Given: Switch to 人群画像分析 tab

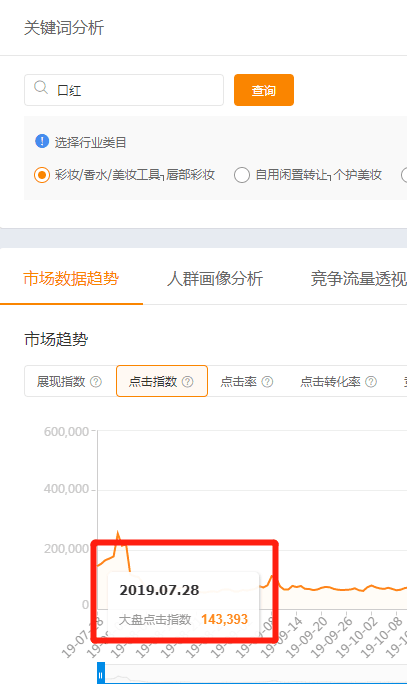Looking at the screenshot, I should [215, 278].
